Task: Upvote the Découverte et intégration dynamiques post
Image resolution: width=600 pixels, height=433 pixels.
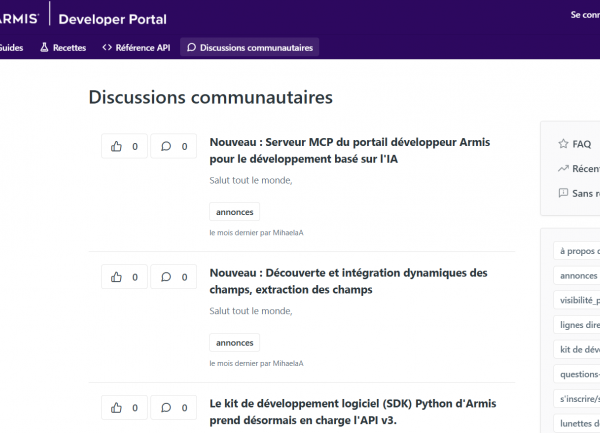Action: (124, 277)
